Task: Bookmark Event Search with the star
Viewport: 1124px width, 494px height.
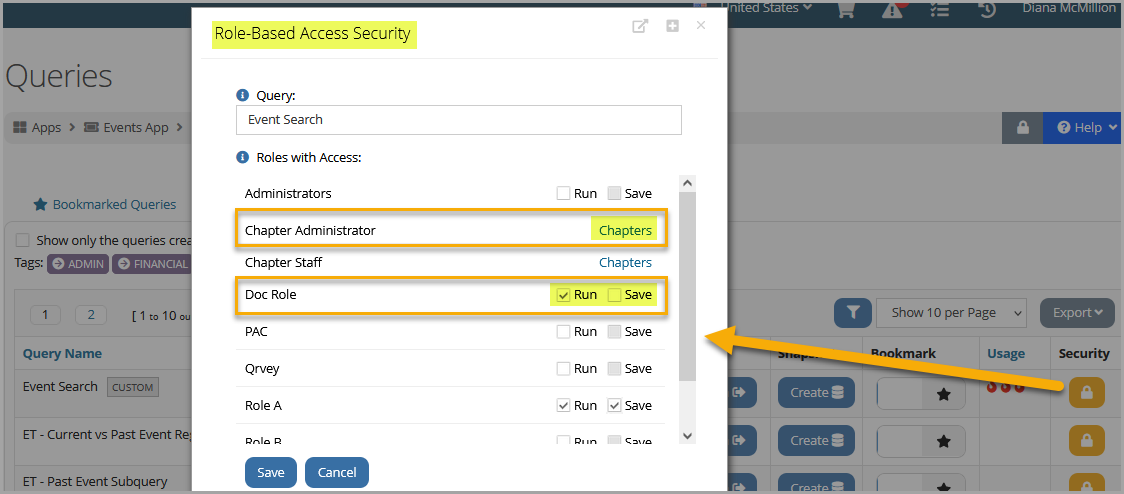Action: click(943, 393)
